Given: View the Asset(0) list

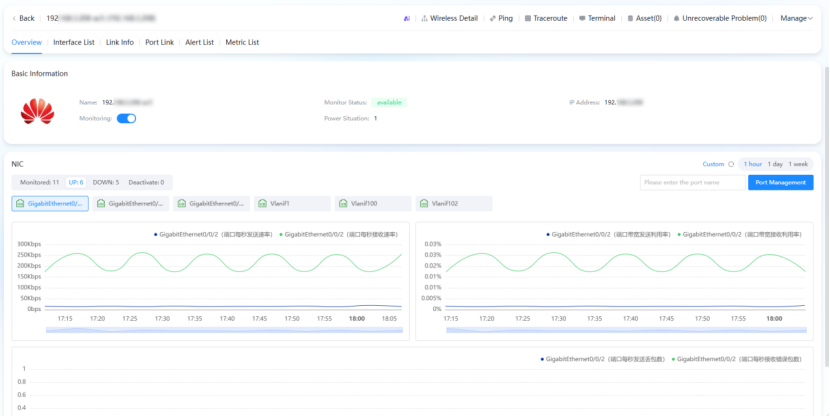Looking at the screenshot, I should [x=649, y=18].
